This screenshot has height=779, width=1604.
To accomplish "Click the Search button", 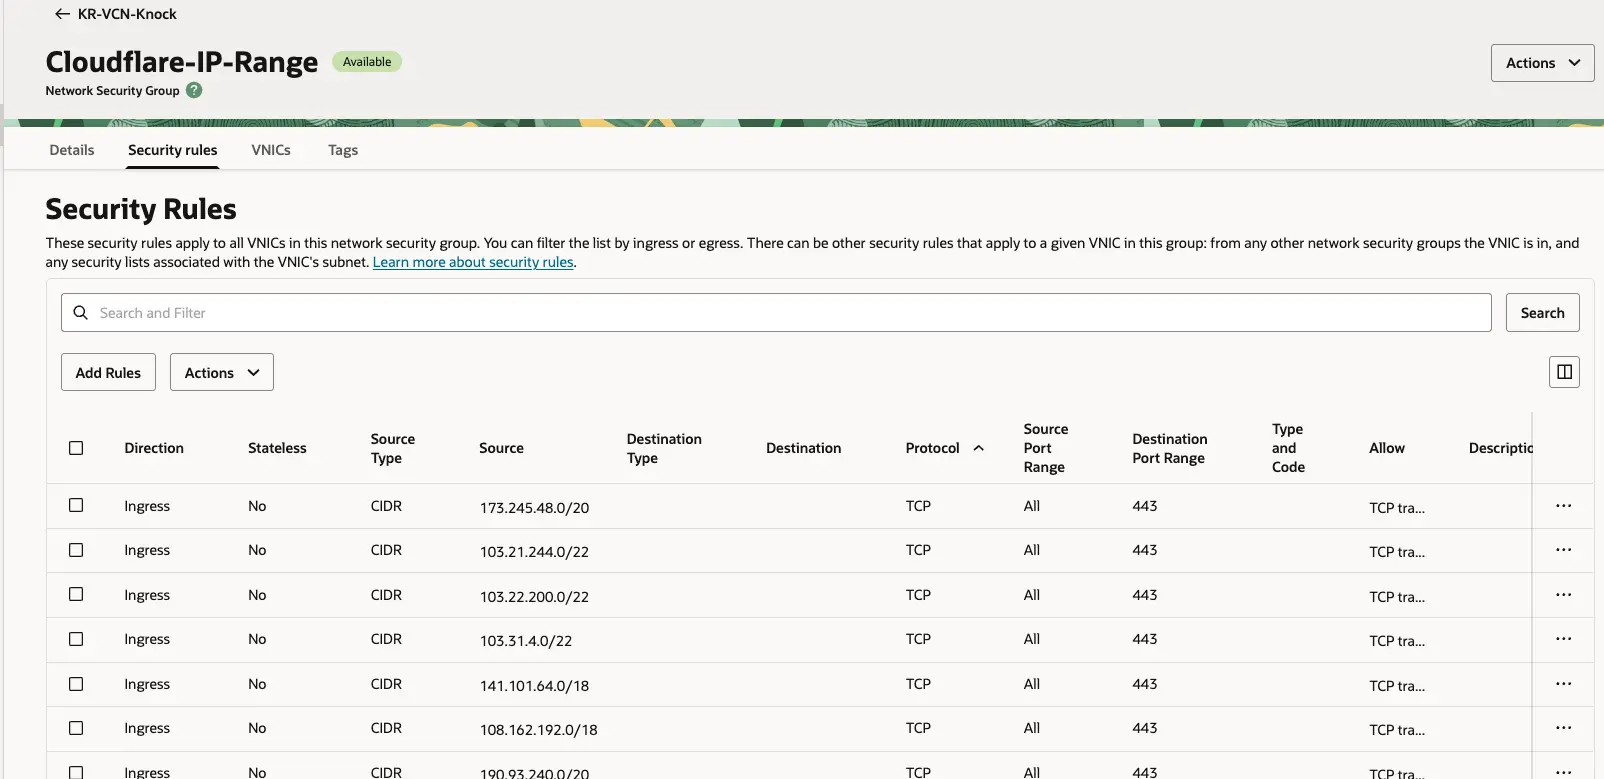I will tap(1542, 313).
